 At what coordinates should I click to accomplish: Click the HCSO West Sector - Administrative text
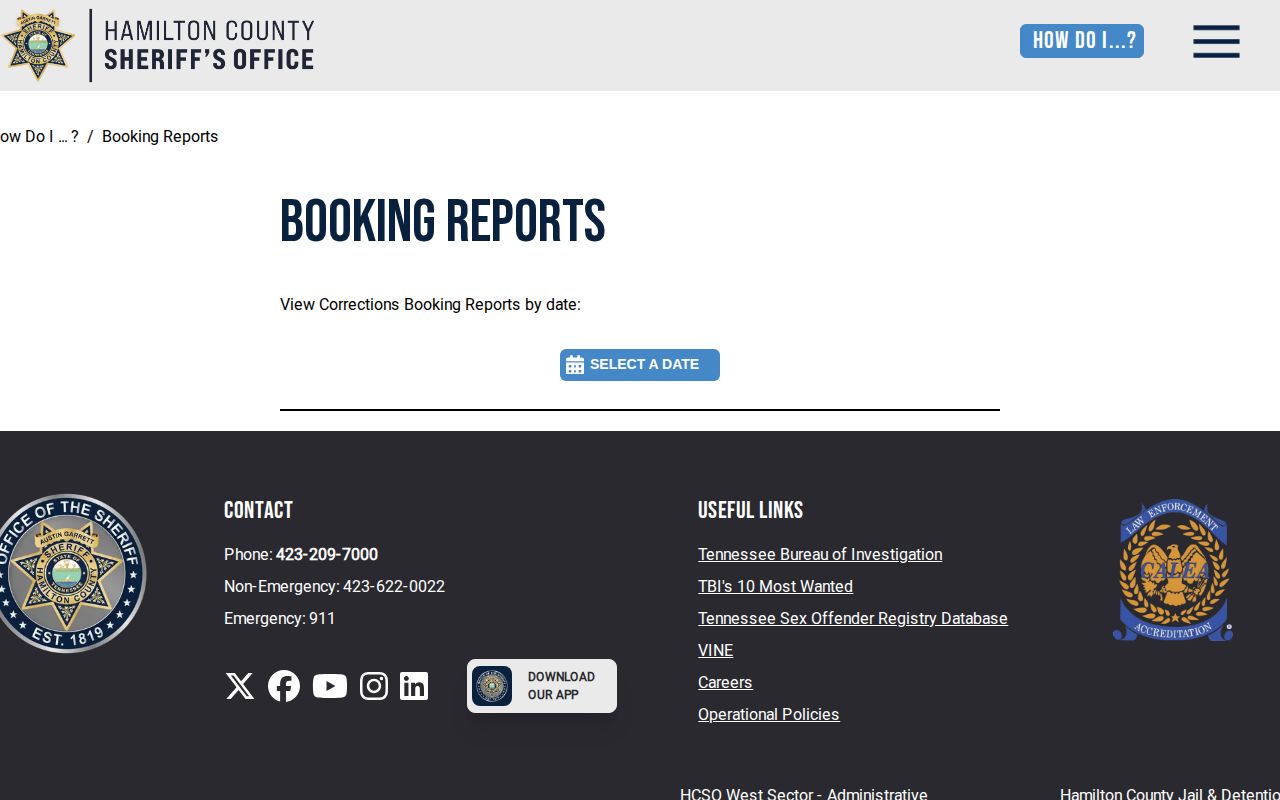tap(804, 794)
